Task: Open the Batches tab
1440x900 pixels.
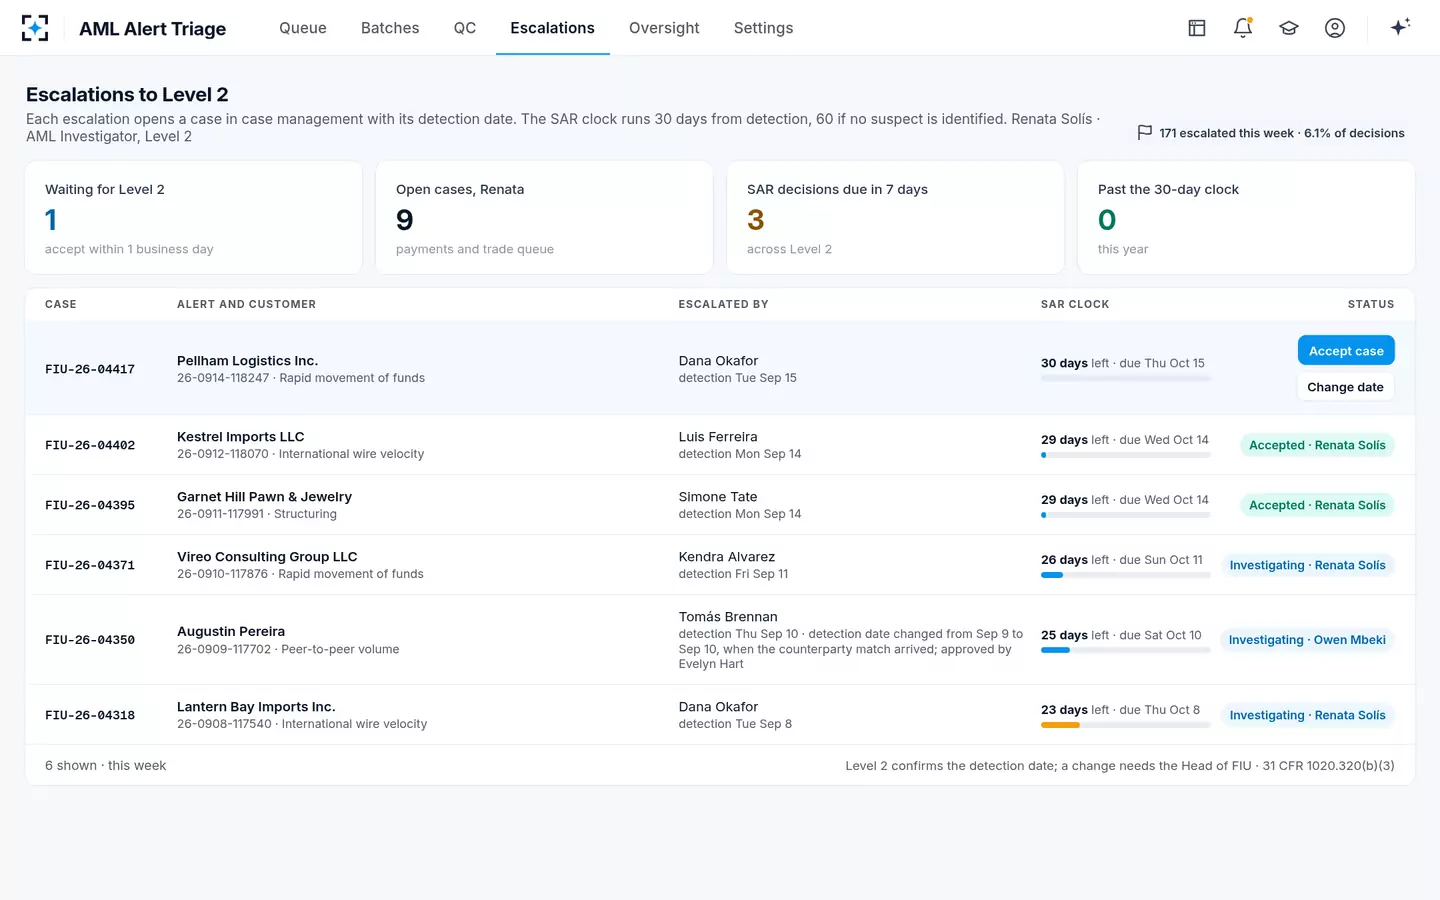Action: pyautogui.click(x=390, y=28)
